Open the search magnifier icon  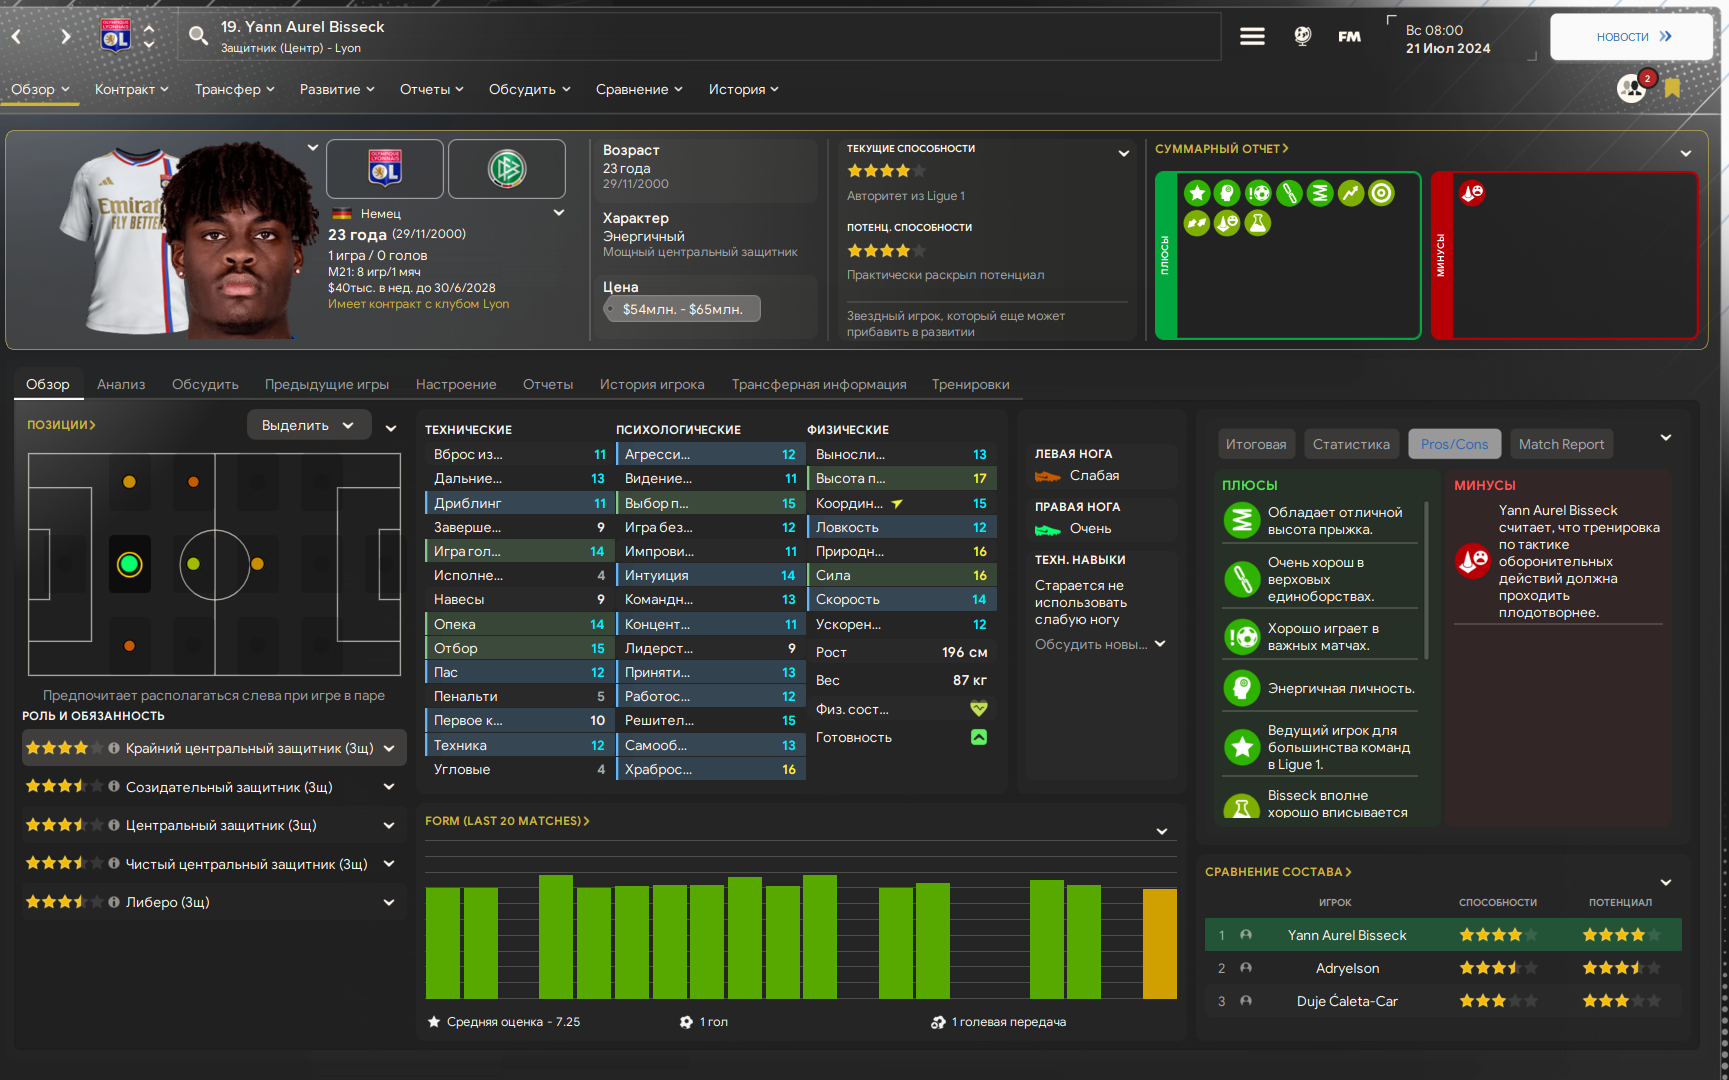tap(198, 37)
